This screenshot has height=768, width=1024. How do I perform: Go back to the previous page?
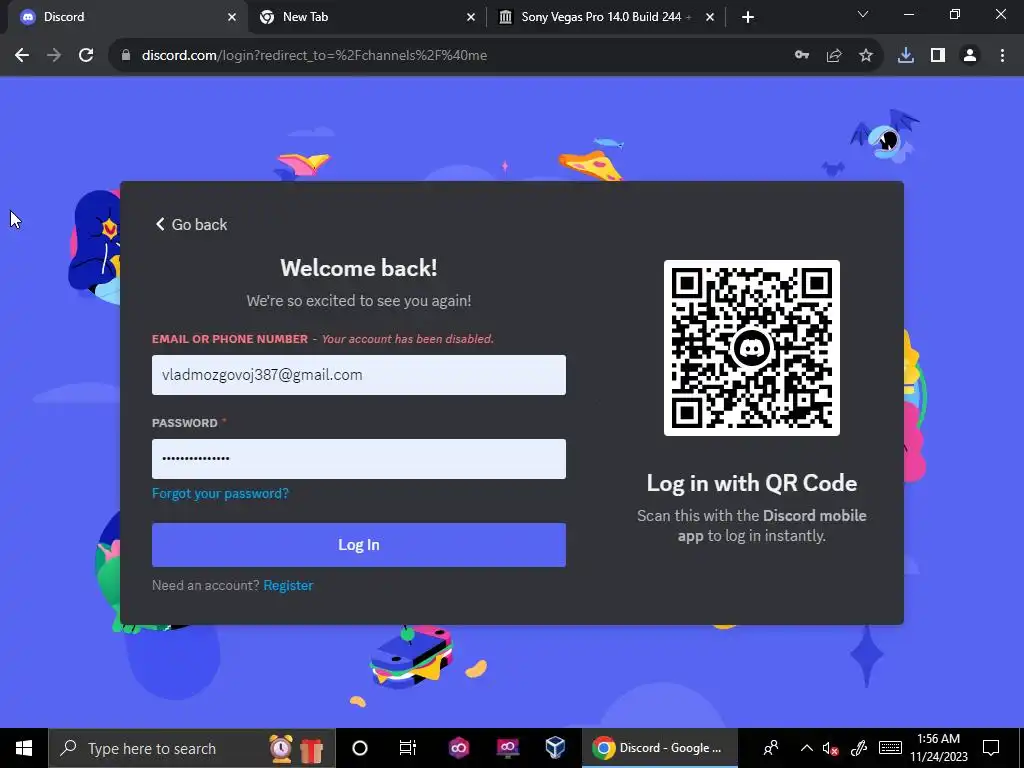[22, 56]
